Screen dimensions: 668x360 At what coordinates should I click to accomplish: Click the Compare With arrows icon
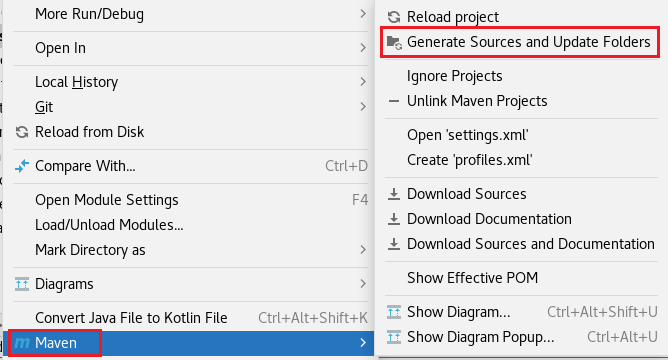pyautogui.click(x=22, y=166)
